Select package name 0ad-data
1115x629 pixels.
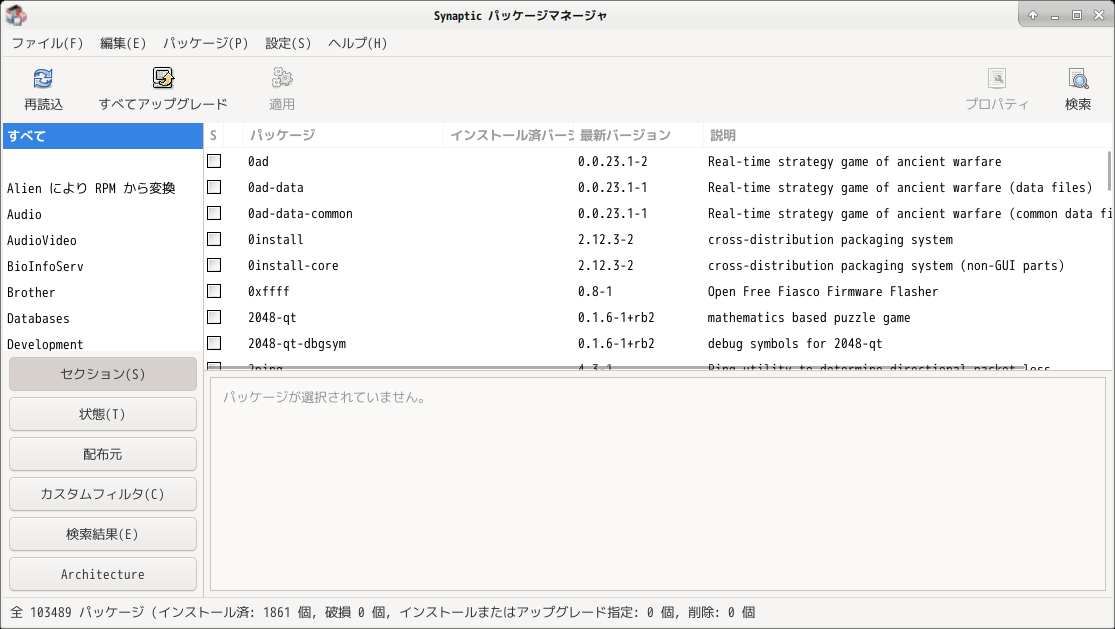(275, 188)
